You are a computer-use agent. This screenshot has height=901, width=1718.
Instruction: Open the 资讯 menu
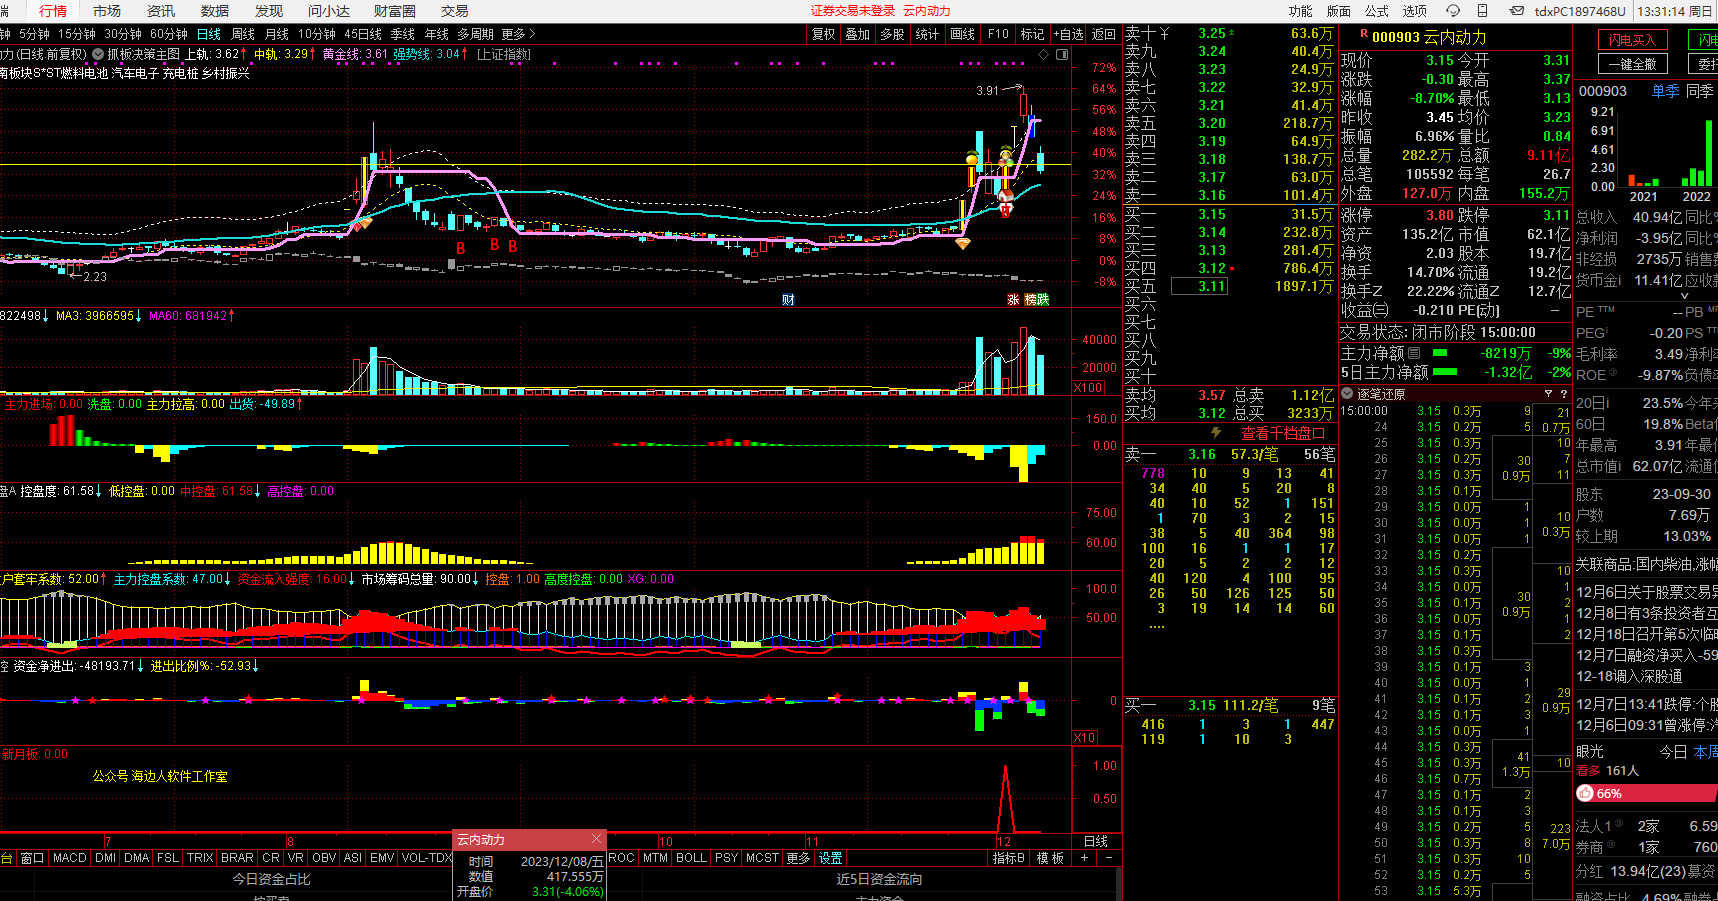coord(161,11)
